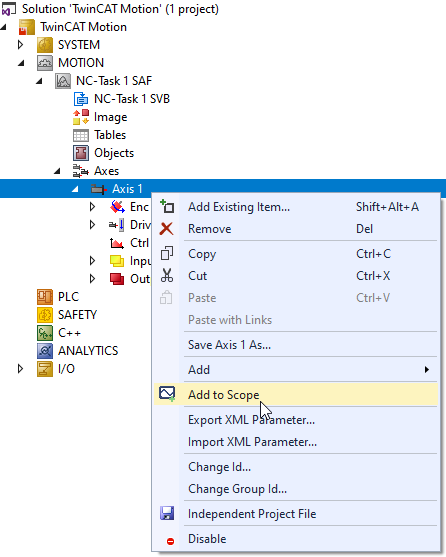Click the TwinCAT Motion project icon
Viewport: 446px width, 557px height.
point(27,27)
